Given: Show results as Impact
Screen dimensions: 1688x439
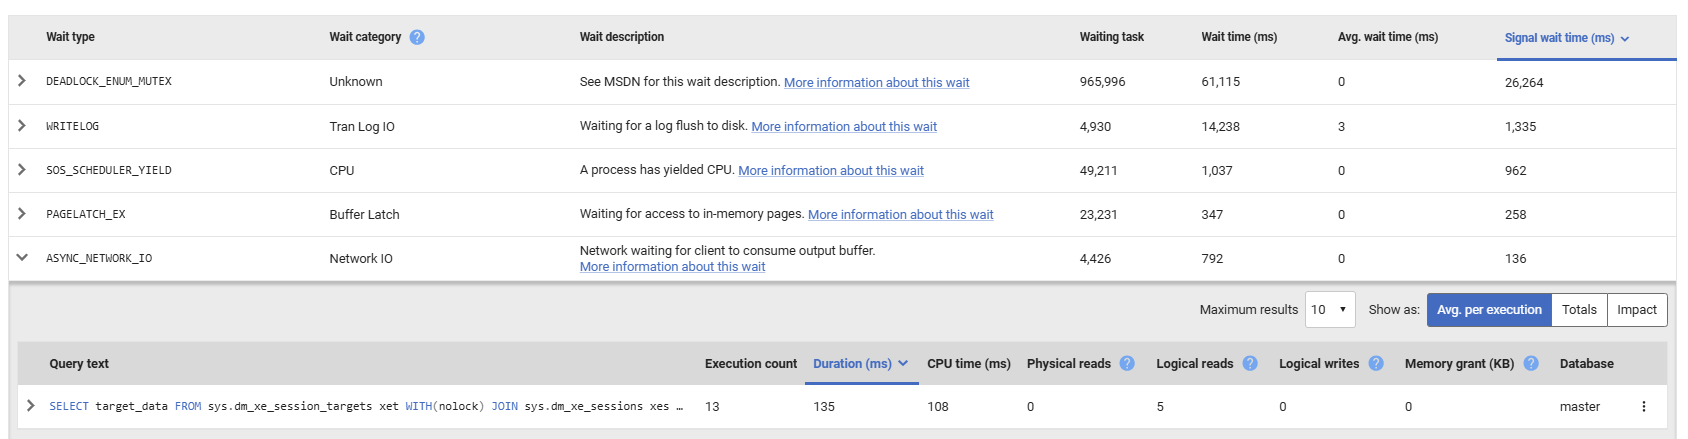Looking at the screenshot, I should pyautogui.click(x=1637, y=310).
